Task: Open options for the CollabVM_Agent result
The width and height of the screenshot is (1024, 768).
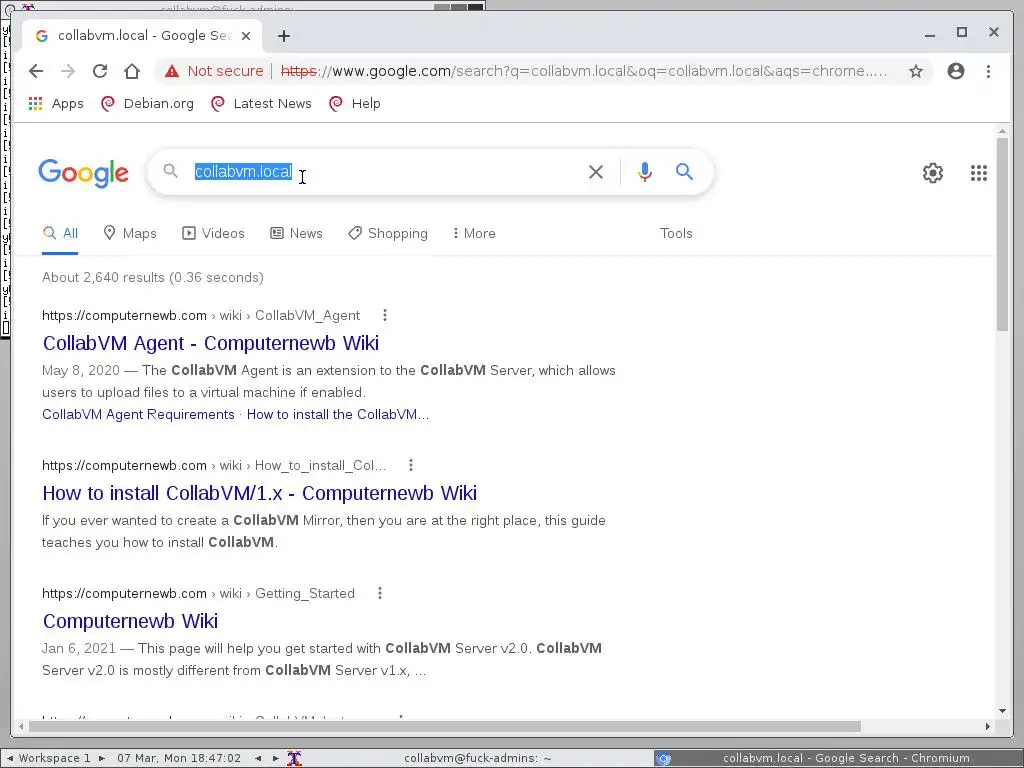Action: pyautogui.click(x=385, y=315)
